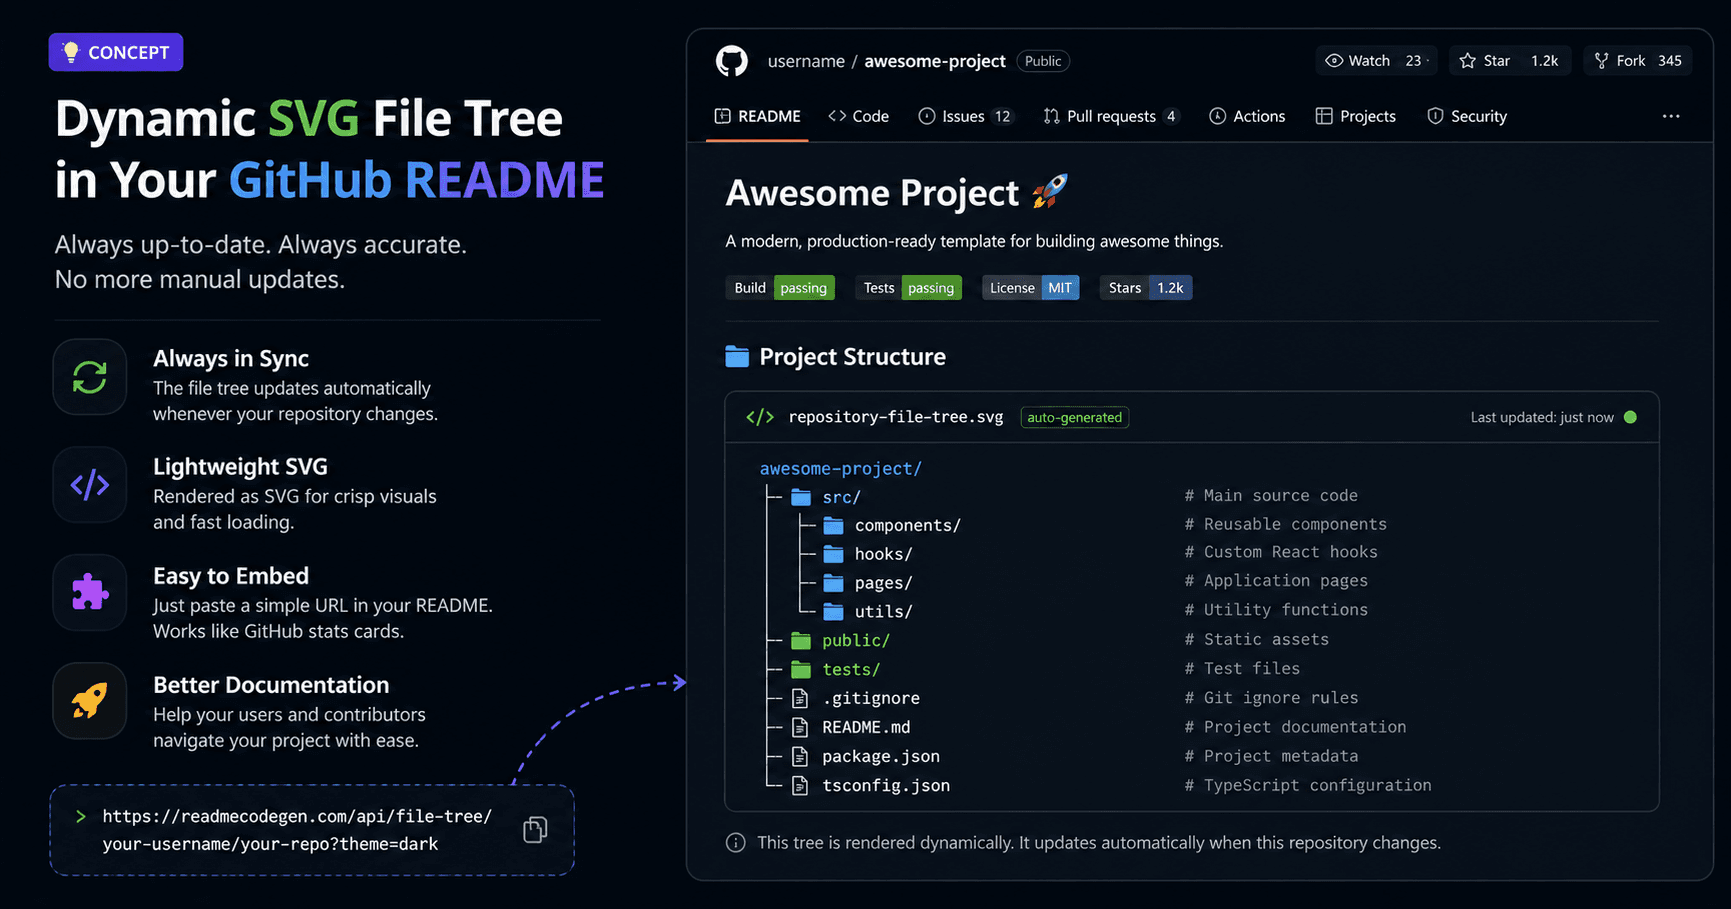Select README.md in the file tree
The image size is (1731, 909).
tap(866, 727)
